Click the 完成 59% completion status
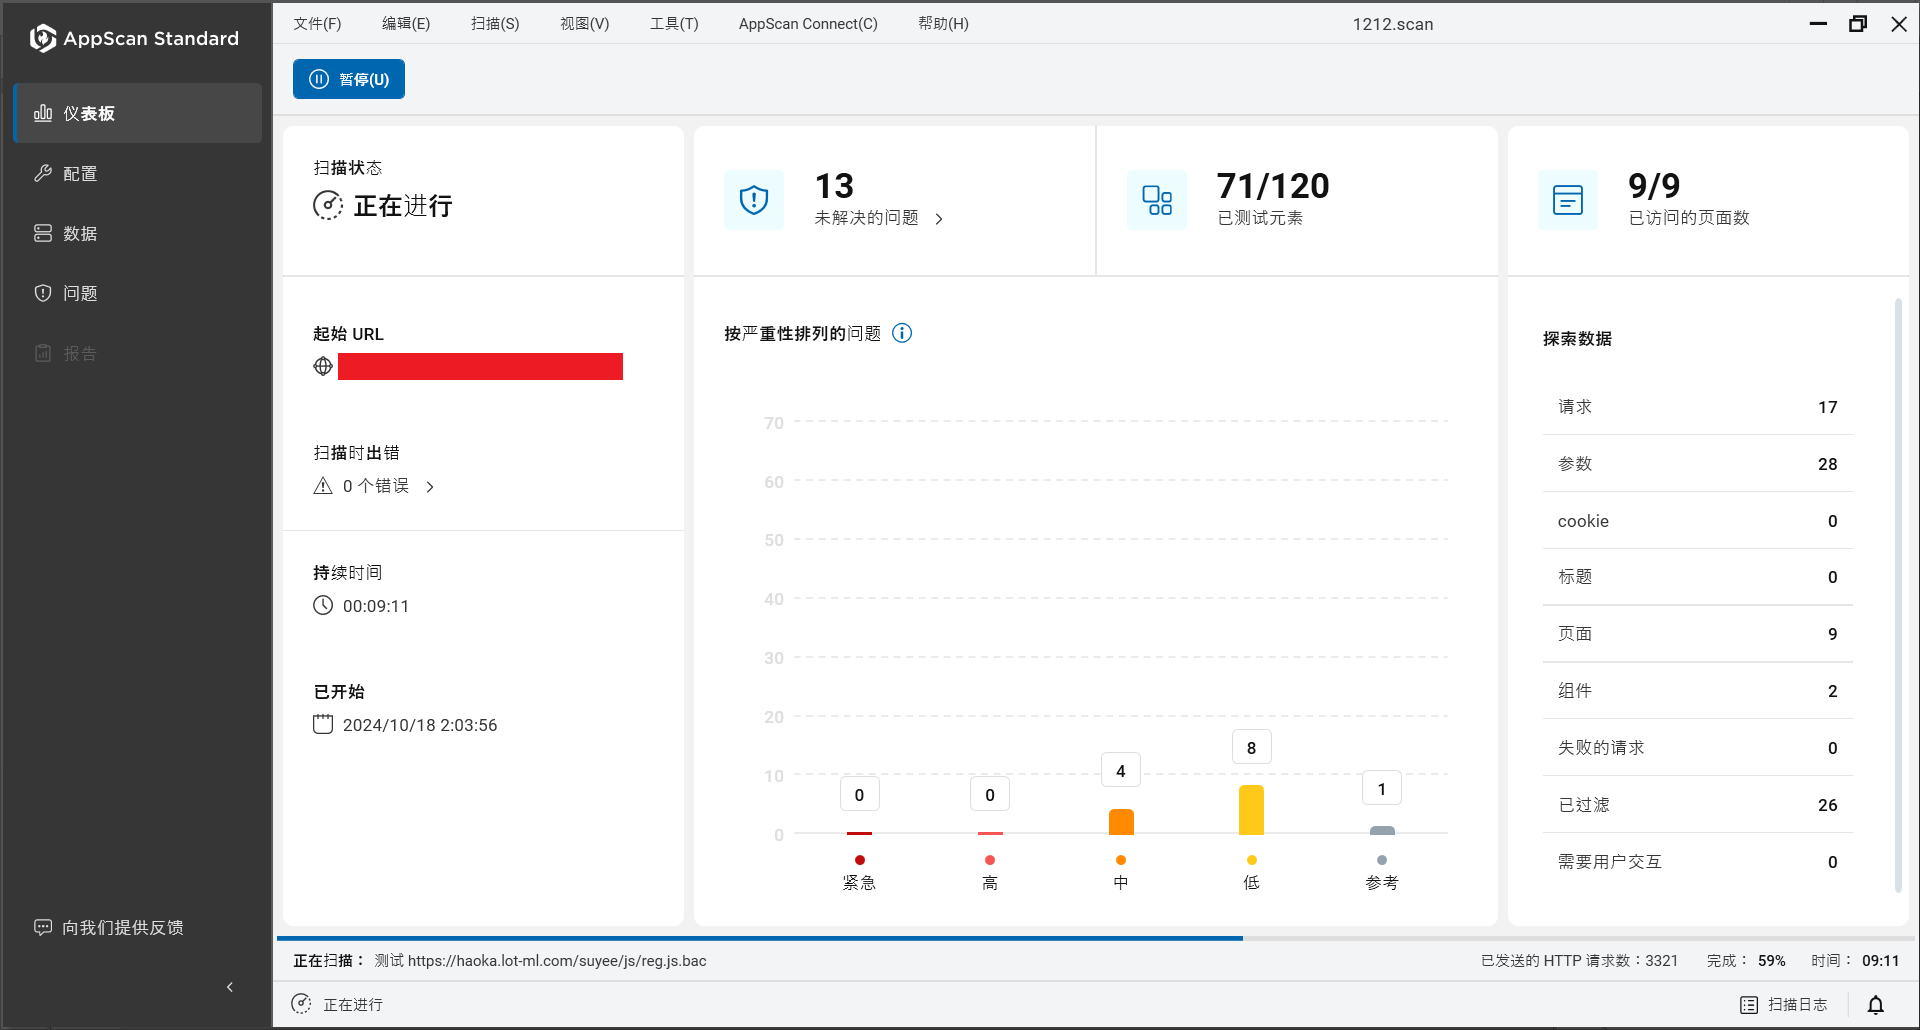The width and height of the screenshot is (1920, 1030). coord(1746,961)
